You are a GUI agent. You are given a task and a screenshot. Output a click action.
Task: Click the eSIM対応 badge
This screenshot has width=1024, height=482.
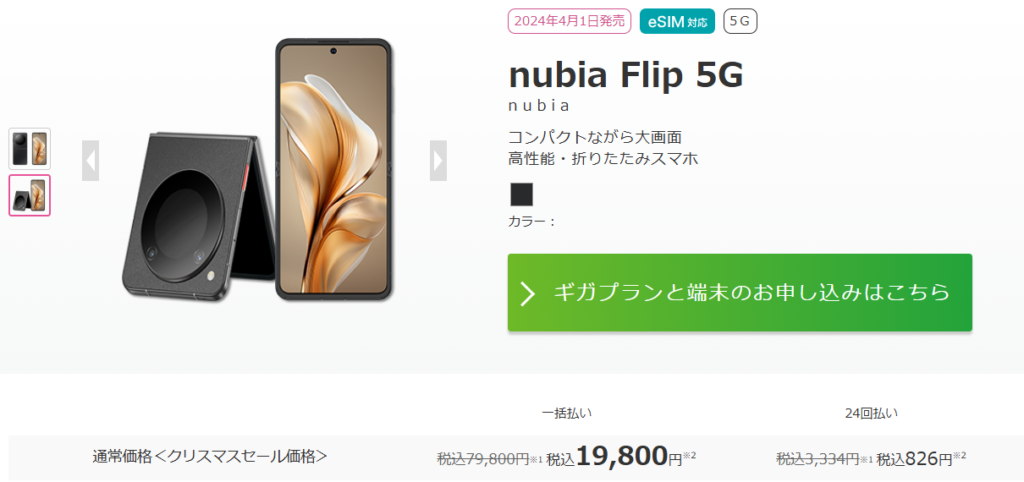click(x=676, y=20)
